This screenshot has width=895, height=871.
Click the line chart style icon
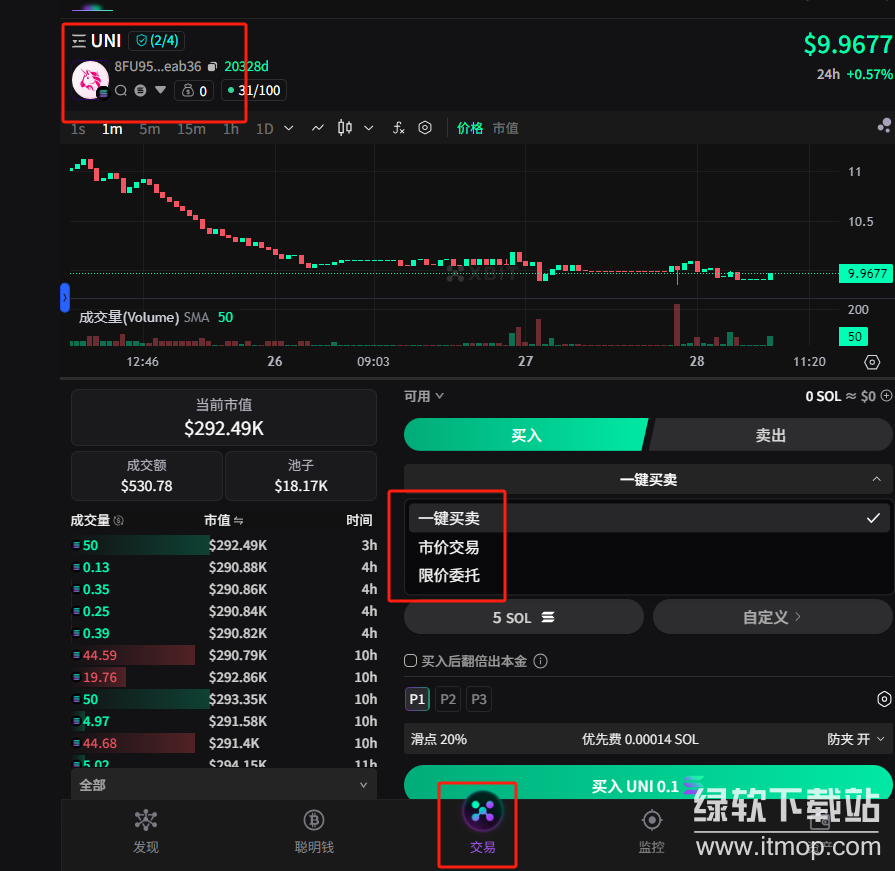[x=318, y=128]
